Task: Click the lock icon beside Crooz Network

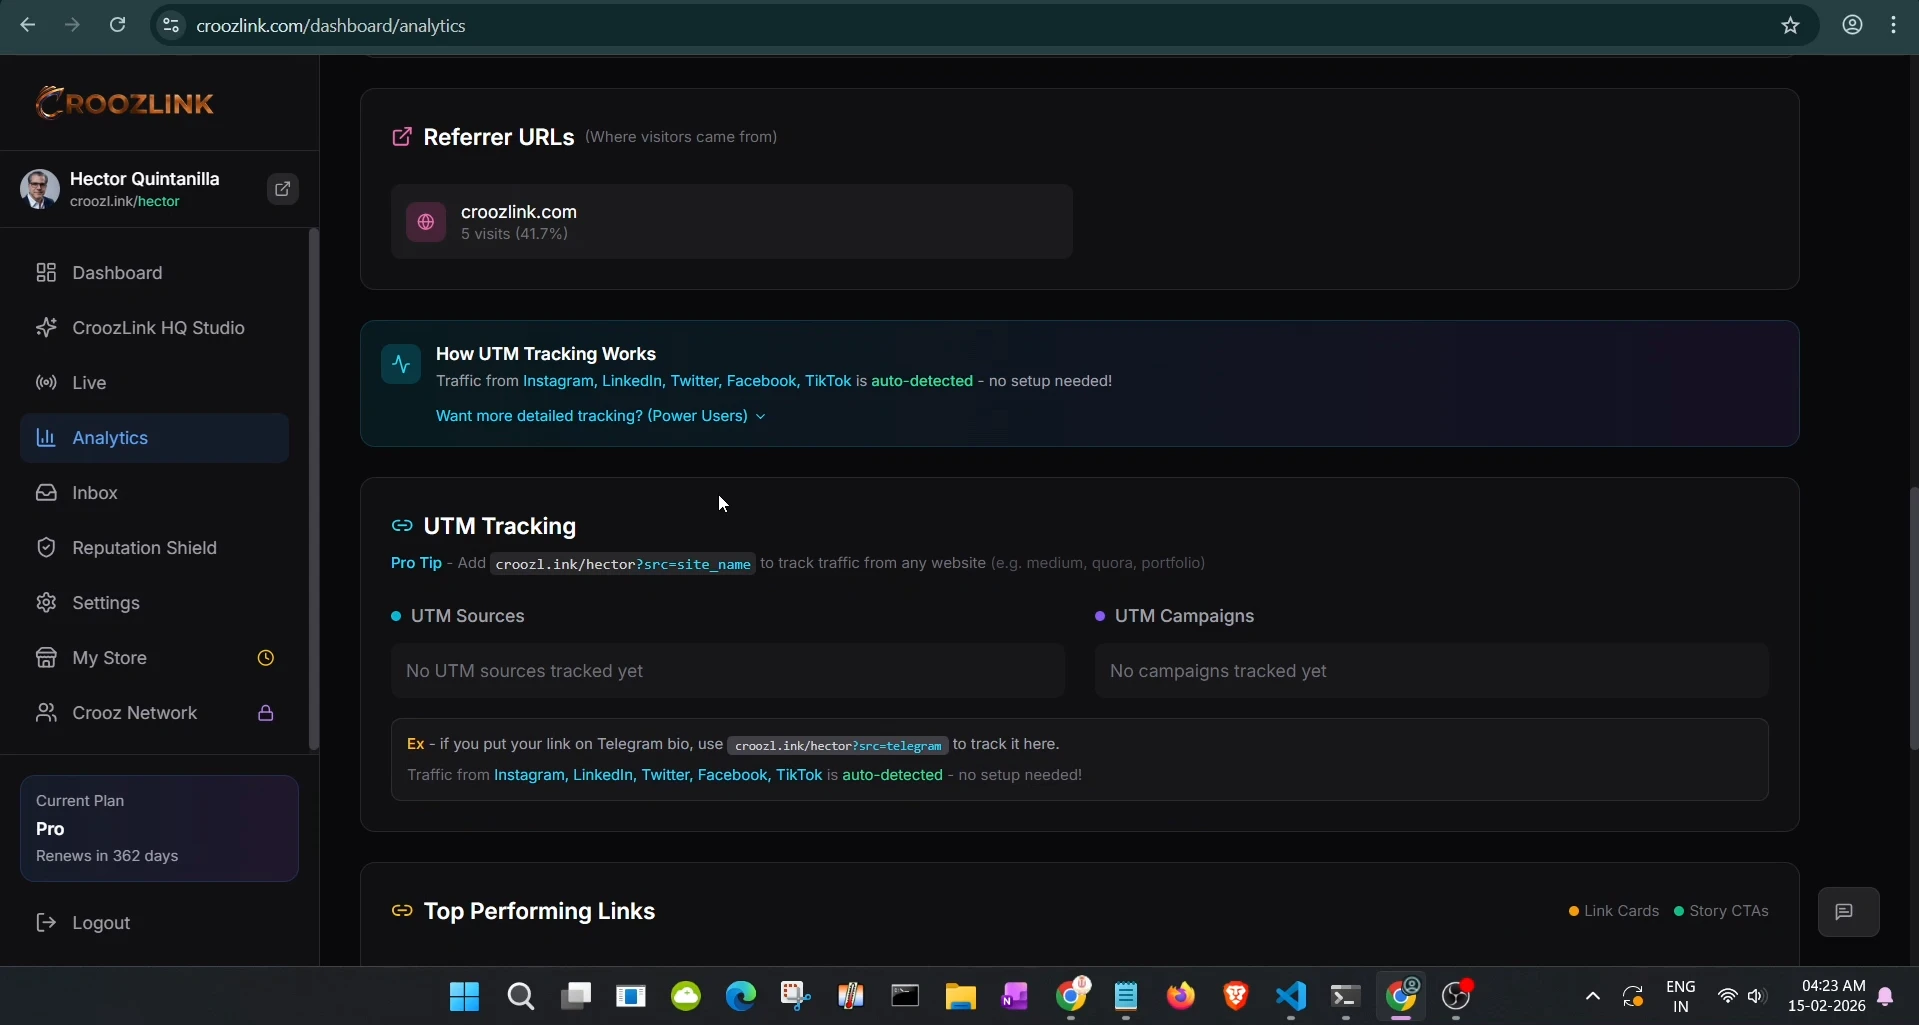Action: (264, 712)
